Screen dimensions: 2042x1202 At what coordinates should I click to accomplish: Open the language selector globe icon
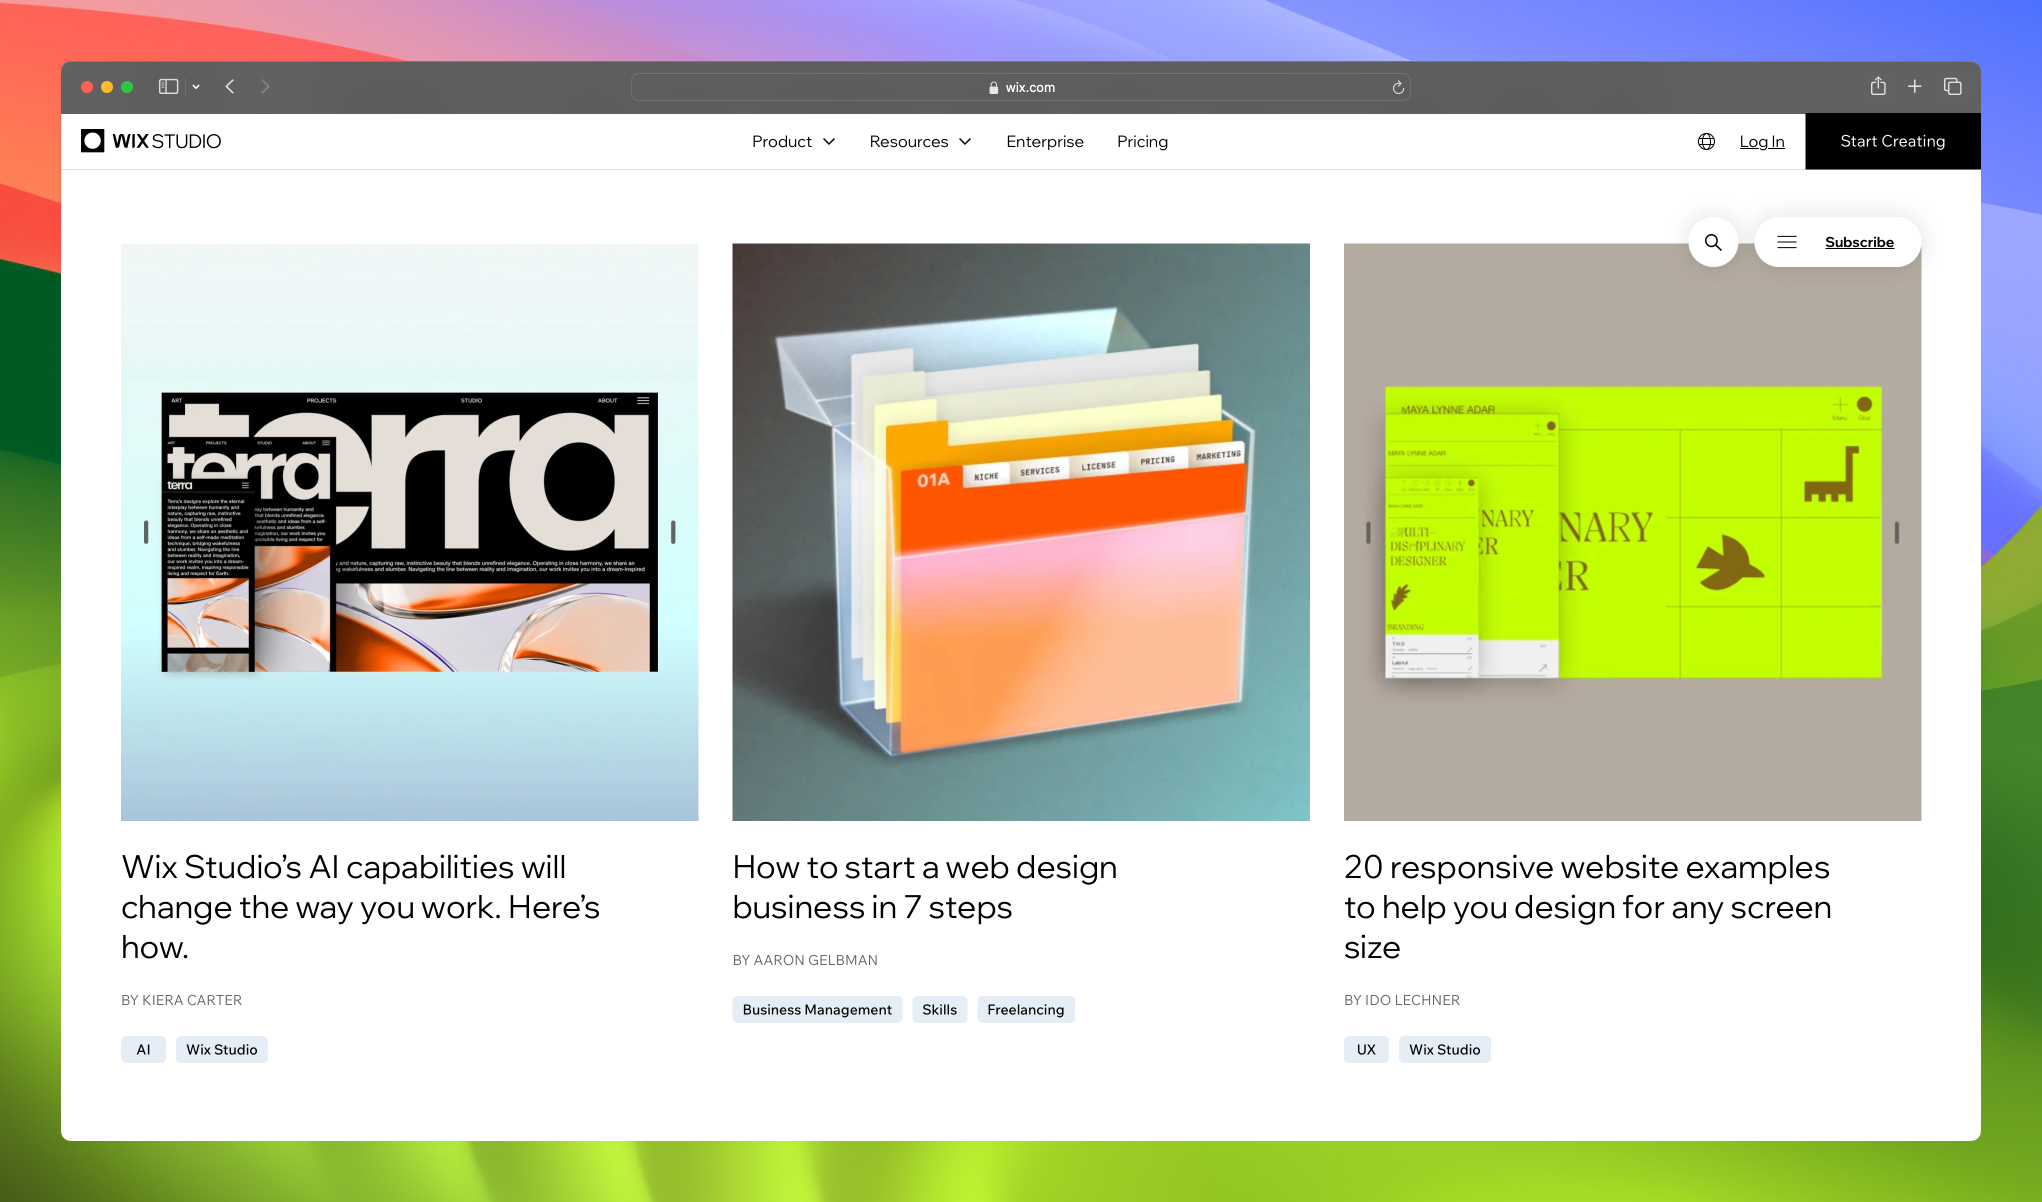(1706, 141)
